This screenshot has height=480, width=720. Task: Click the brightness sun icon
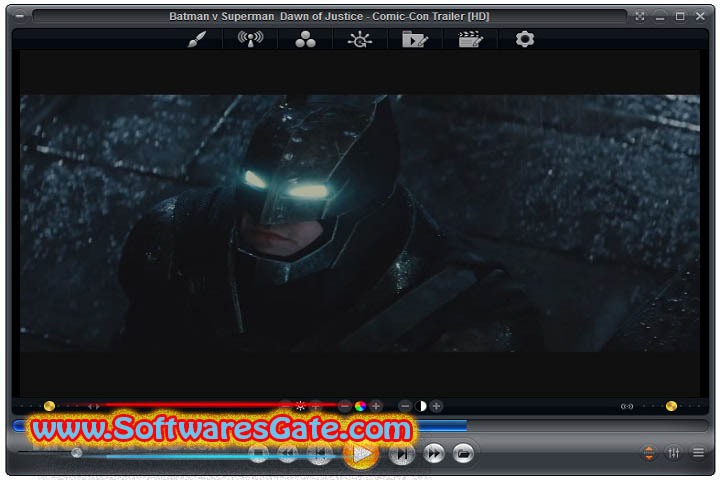(x=300, y=406)
